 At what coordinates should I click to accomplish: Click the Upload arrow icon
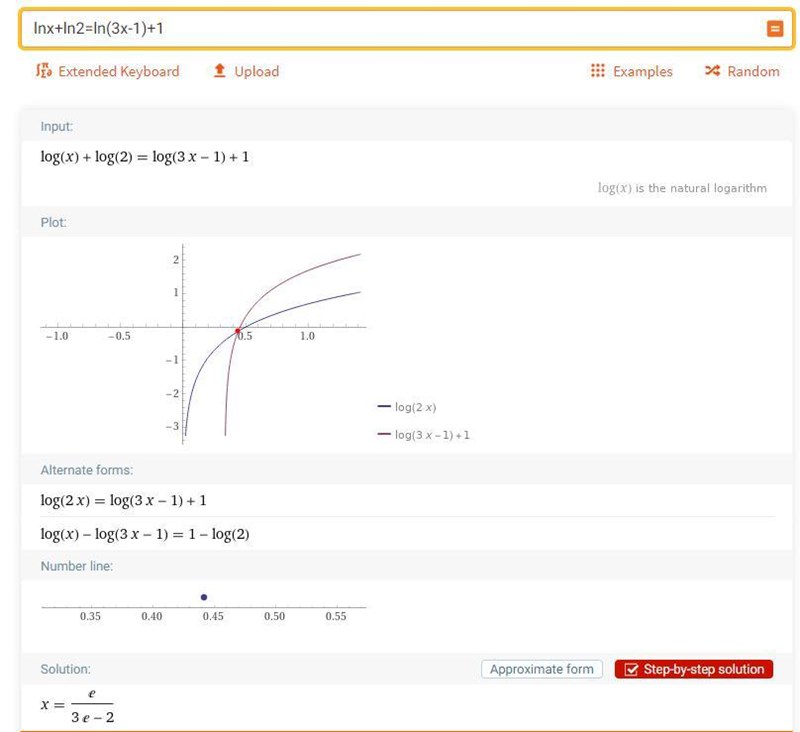pyautogui.click(x=220, y=71)
